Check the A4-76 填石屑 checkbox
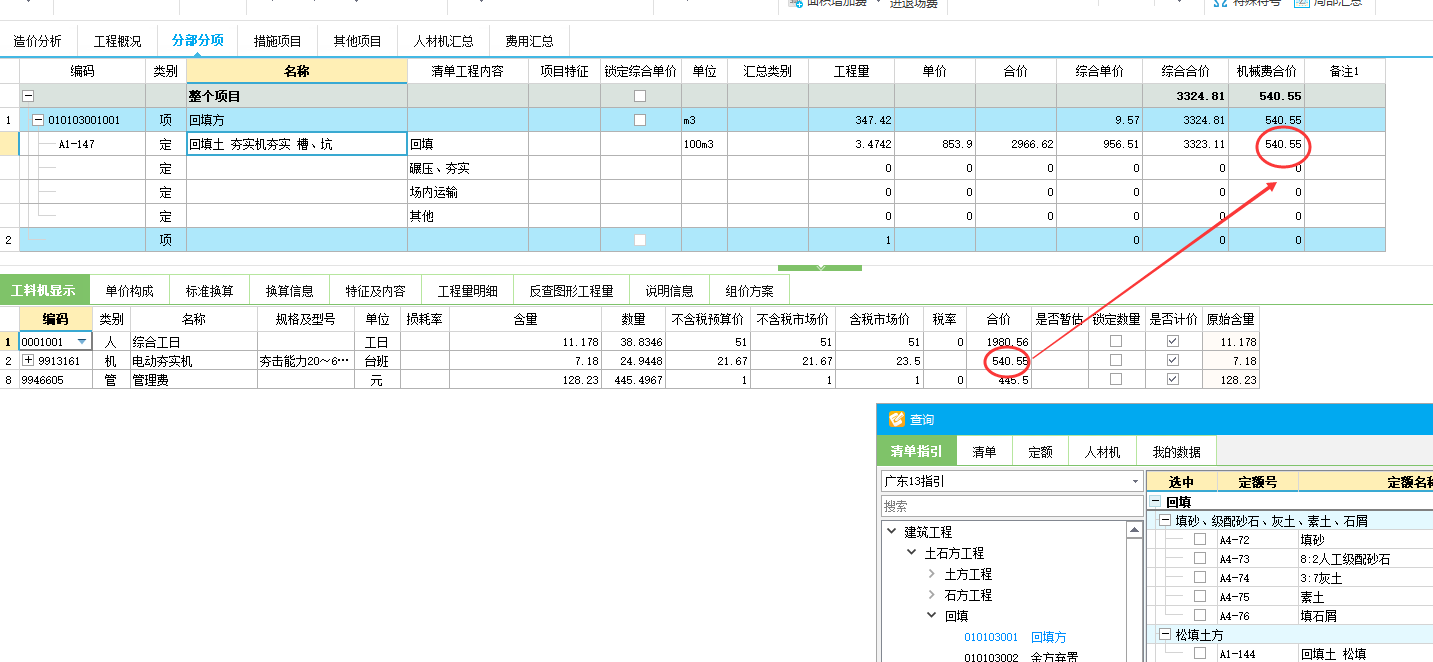1433x662 pixels. [1200, 616]
